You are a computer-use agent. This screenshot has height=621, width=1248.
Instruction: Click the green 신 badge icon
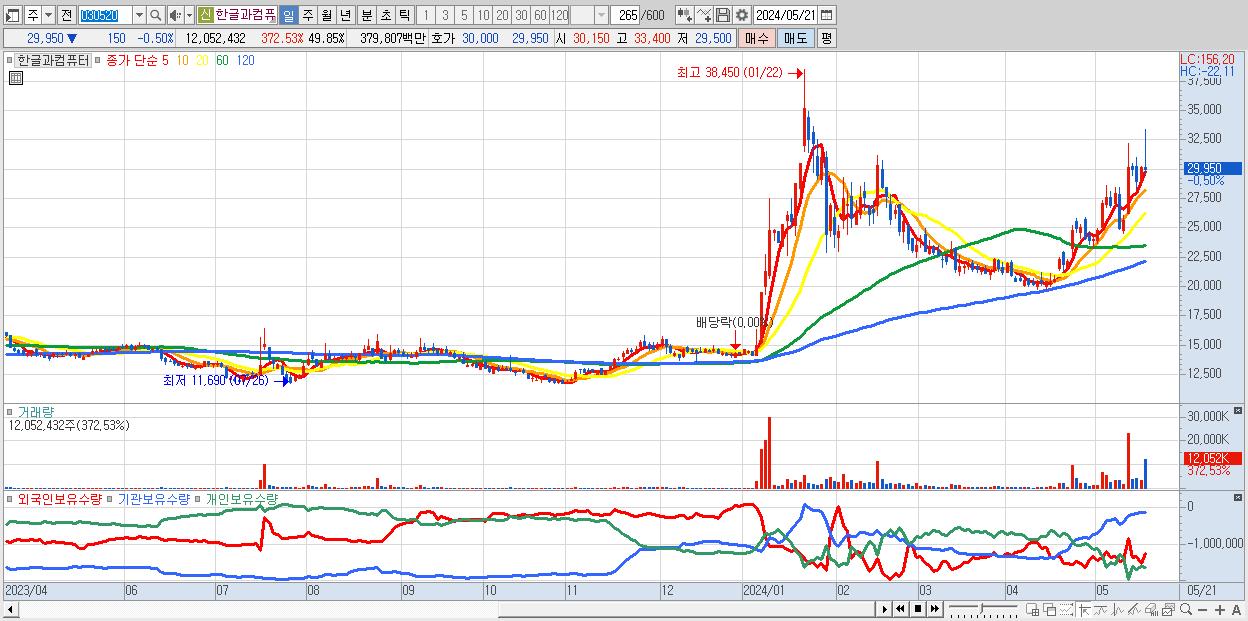[205, 15]
